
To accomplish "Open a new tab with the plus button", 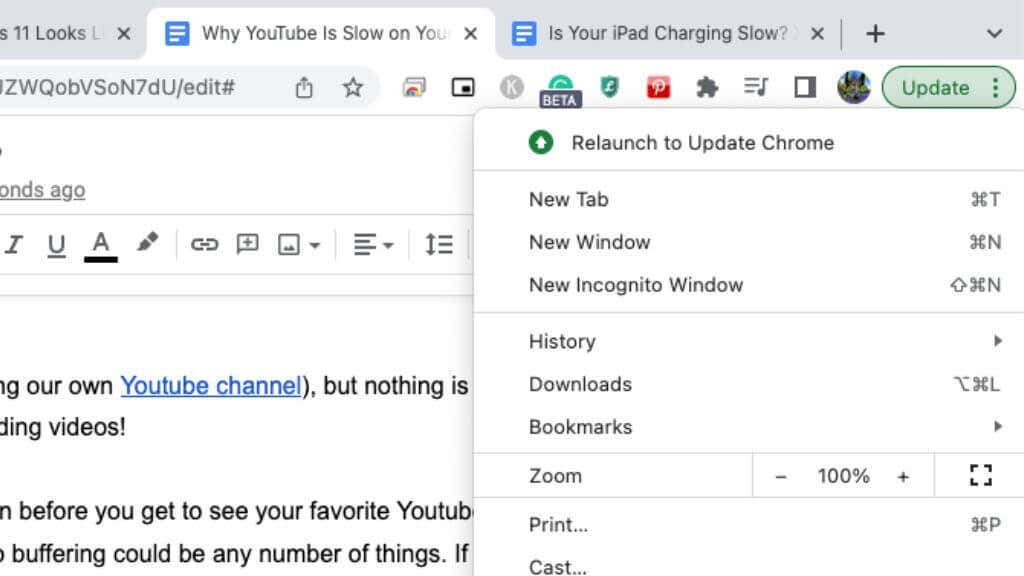I will pos(875,33).
